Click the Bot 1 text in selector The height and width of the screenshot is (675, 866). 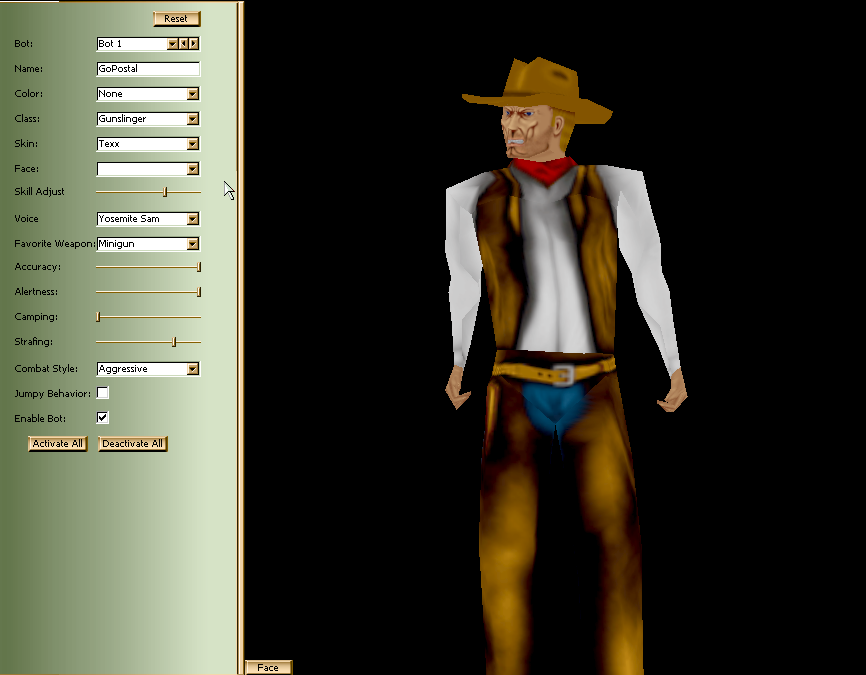point(110,44)
